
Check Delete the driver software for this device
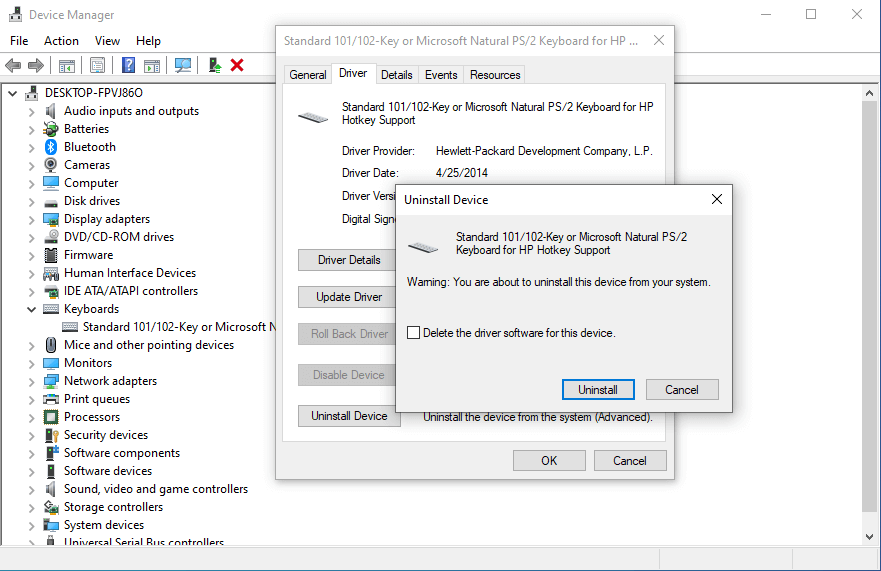click(414, 333)
